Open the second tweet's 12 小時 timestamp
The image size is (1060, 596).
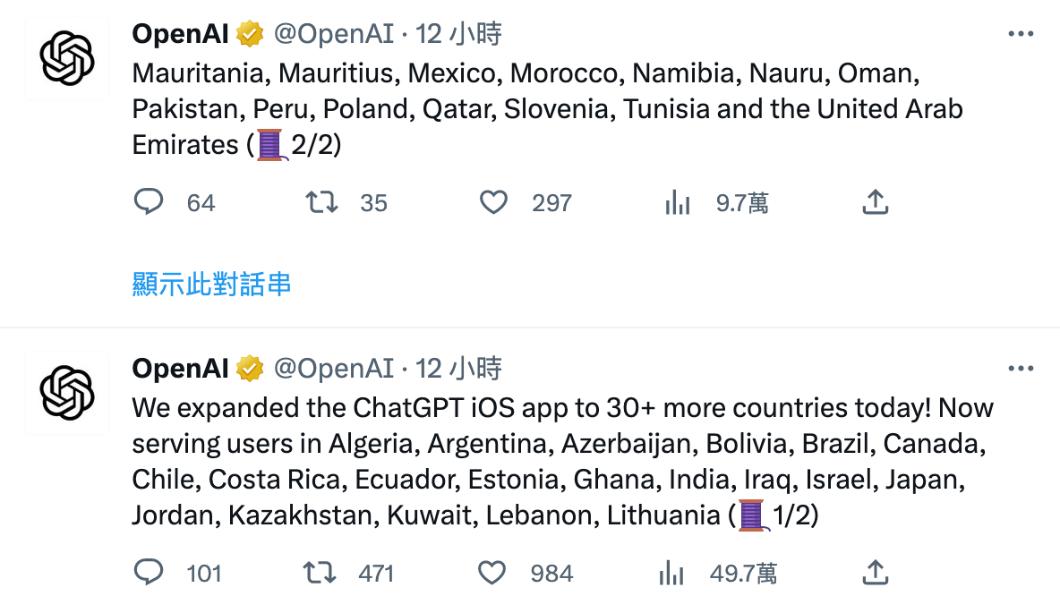[x=459, y=369]
